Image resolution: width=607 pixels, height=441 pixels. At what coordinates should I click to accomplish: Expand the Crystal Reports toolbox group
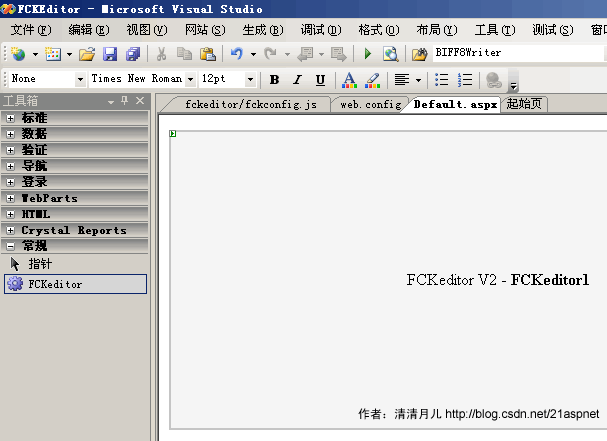coord(10,230)
